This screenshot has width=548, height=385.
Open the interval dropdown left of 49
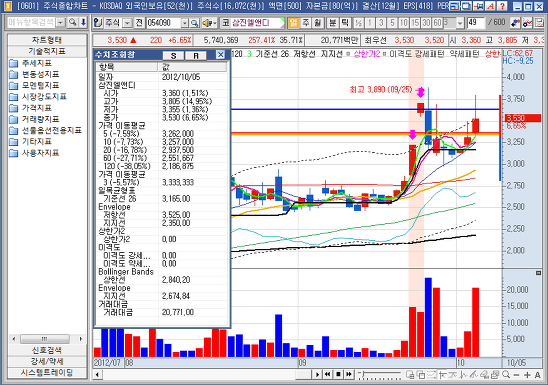(x=460, y=23)
